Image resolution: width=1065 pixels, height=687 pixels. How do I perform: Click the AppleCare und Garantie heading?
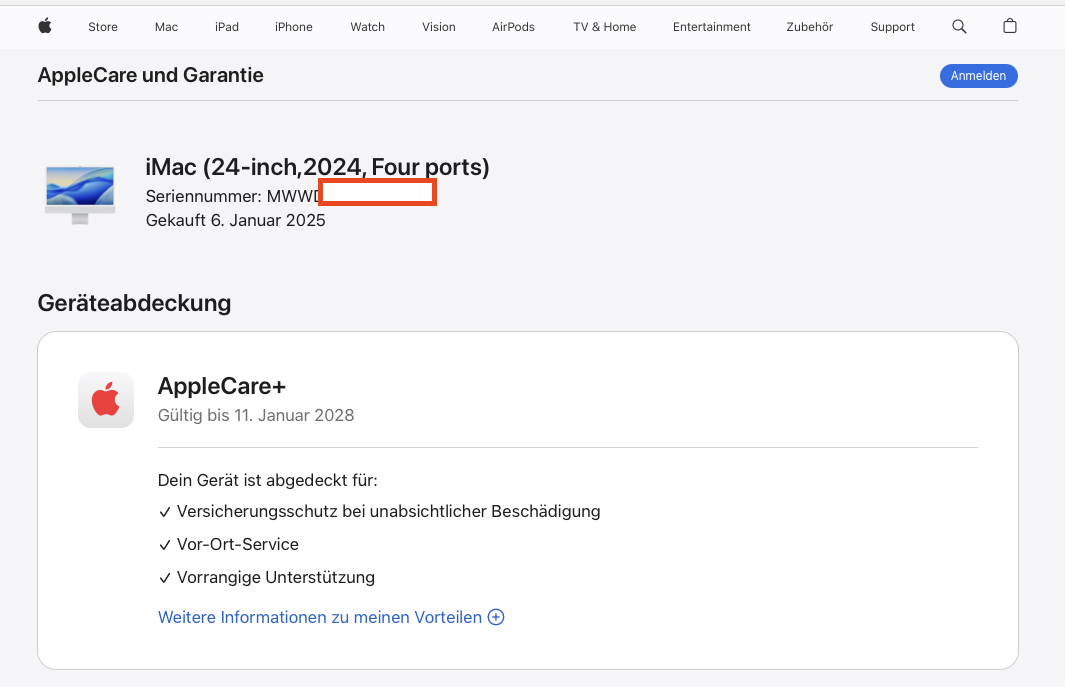[151, 75]
